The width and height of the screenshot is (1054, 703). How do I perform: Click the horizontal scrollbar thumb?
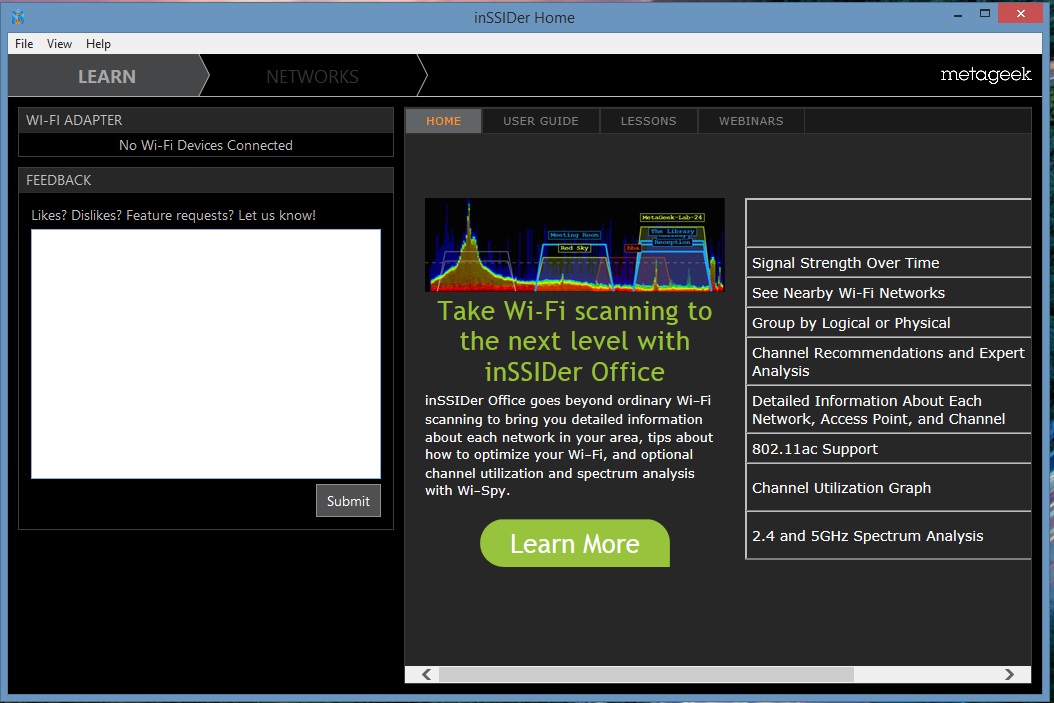pos(646,674)
